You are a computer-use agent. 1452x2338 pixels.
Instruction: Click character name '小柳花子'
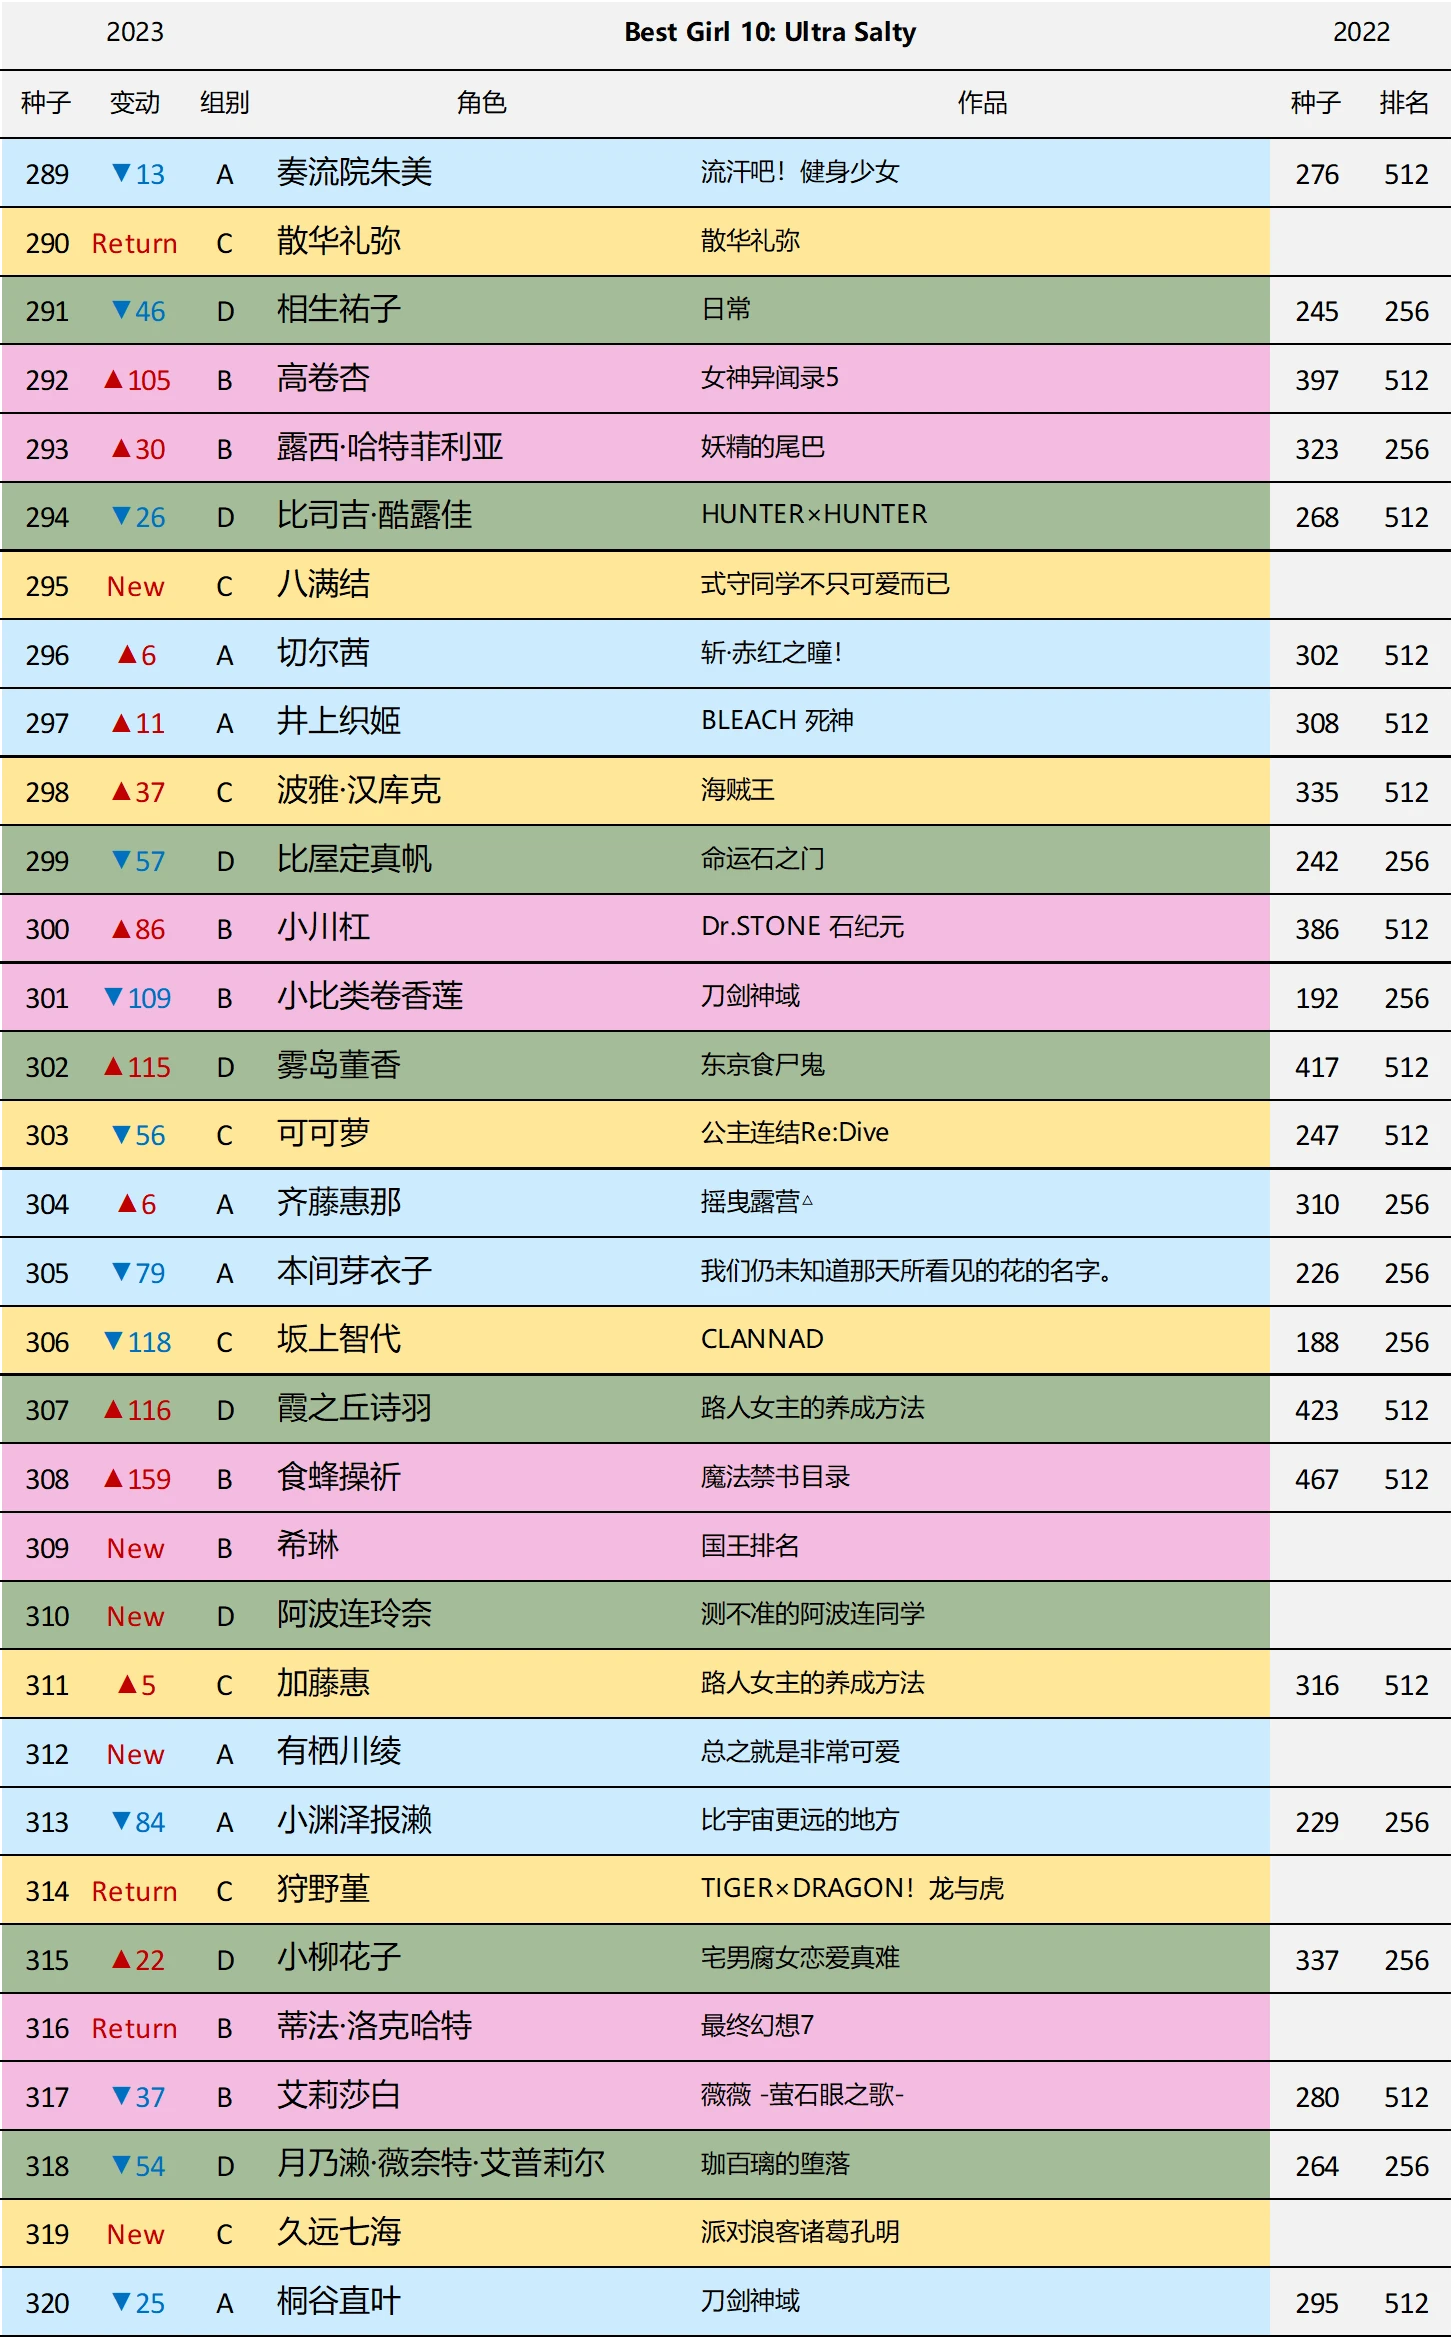(339, 1958)
